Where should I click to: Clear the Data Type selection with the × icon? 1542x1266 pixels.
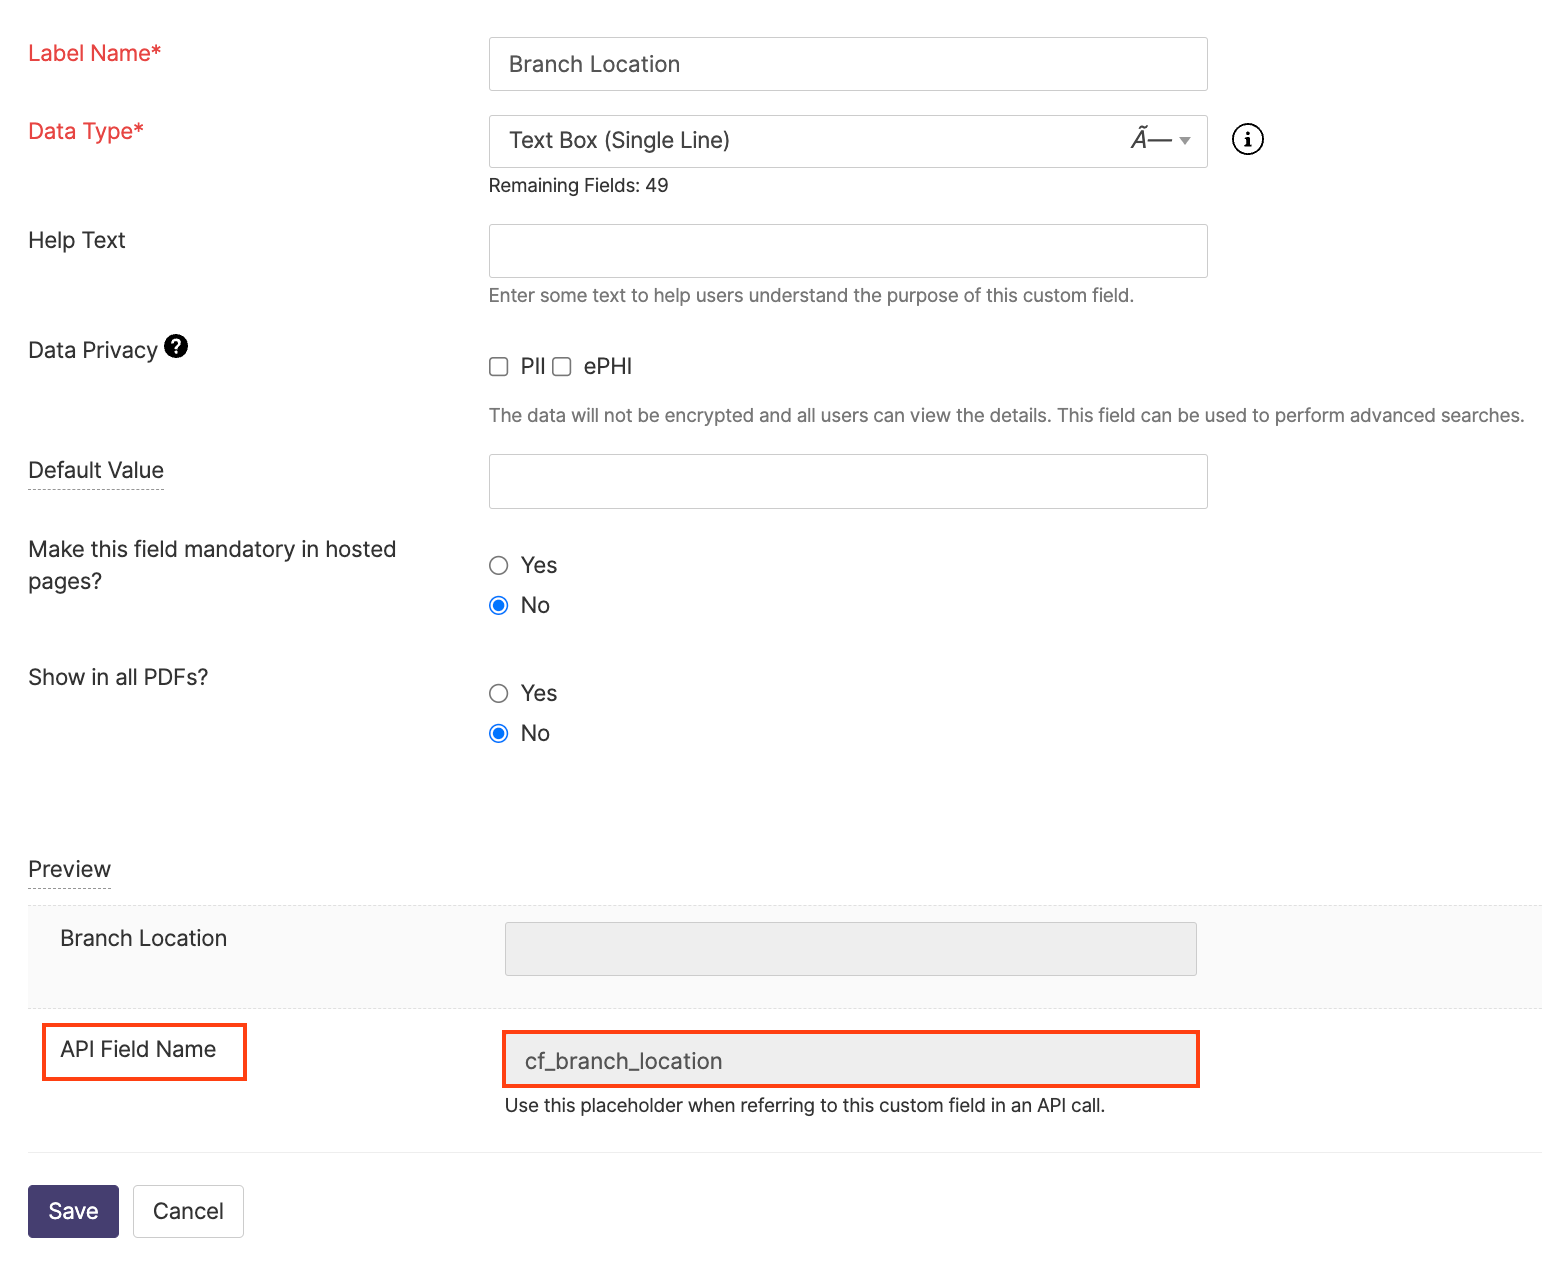(x=1150, y=140)
